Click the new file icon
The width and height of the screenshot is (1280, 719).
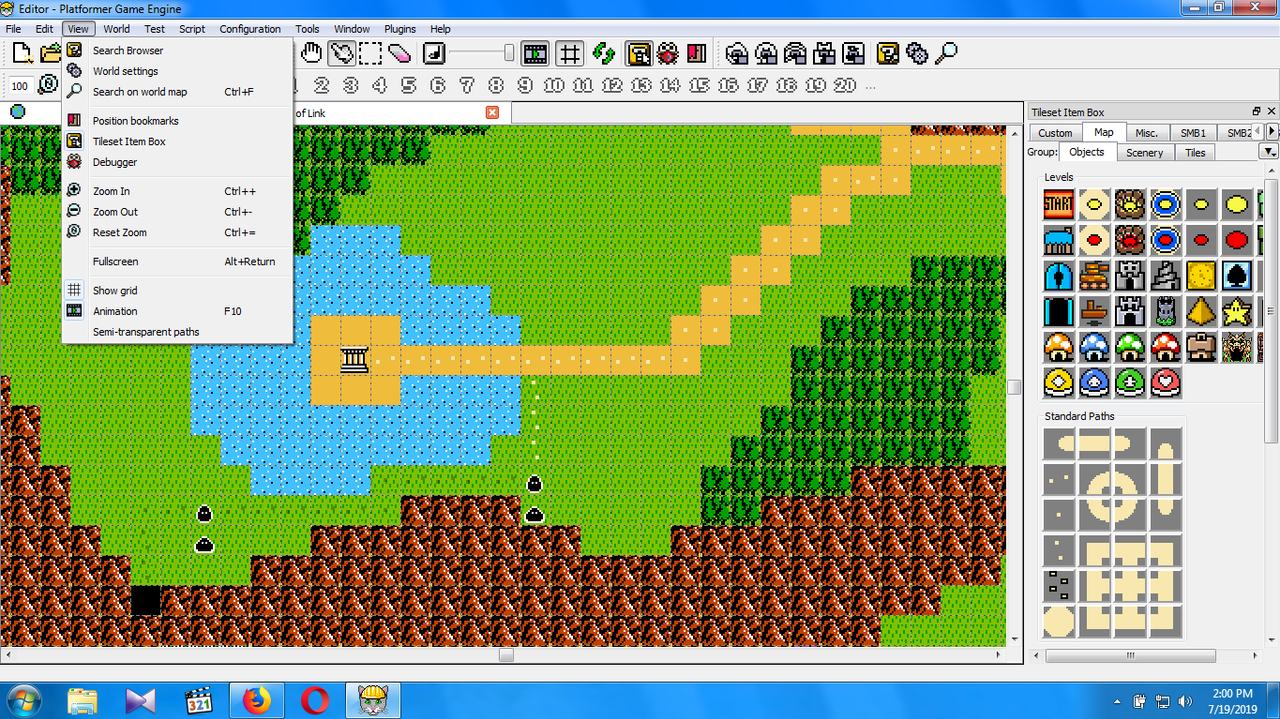point(22,53)
